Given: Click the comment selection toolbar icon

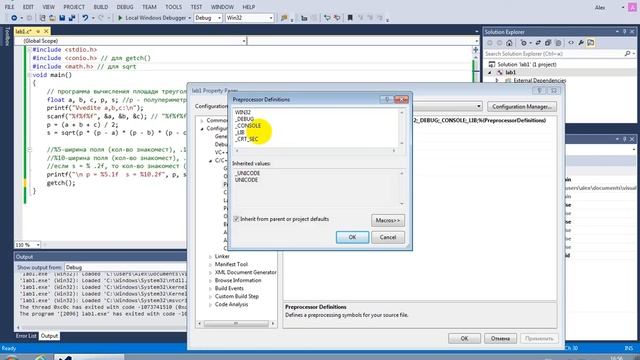Looking at the screenshot, I should tap(327, 18).
